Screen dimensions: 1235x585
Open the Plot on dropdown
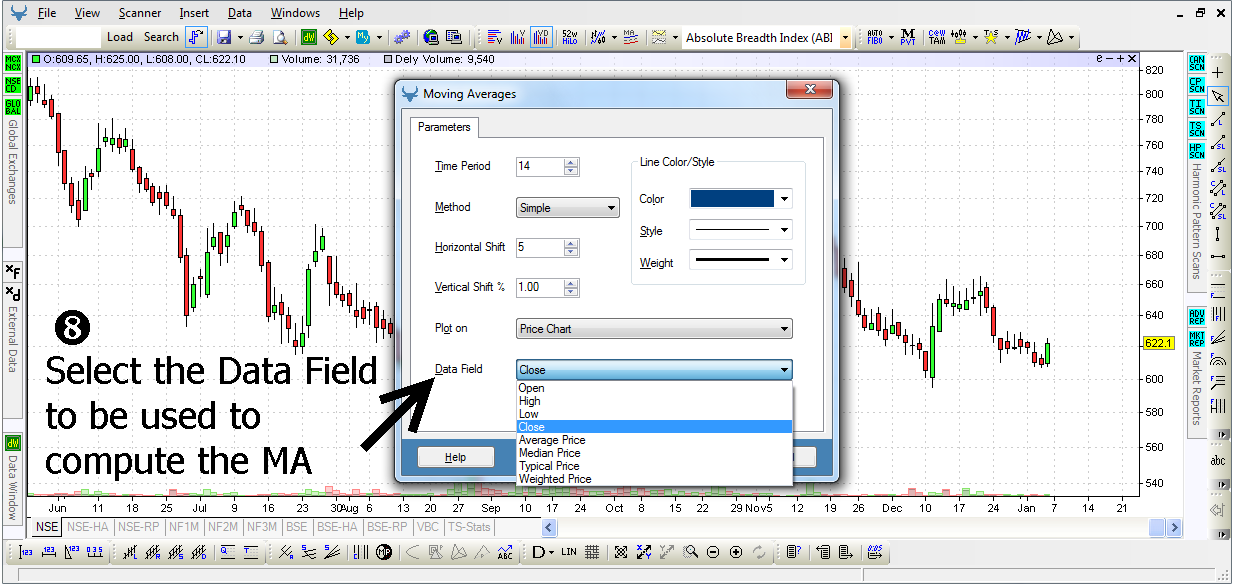654,328
